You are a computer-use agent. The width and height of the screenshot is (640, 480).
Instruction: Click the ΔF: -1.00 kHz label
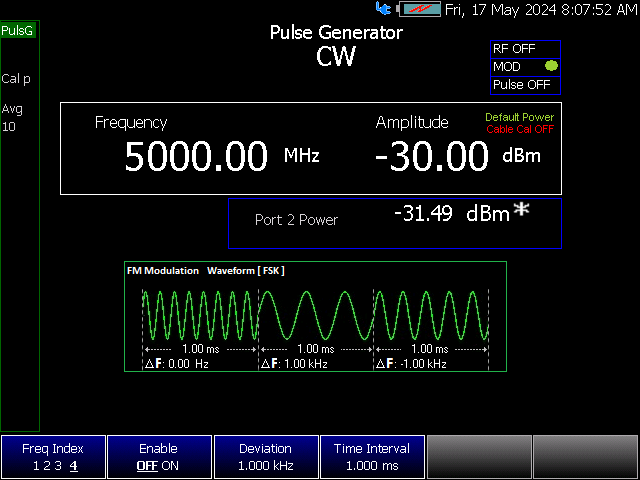pos(411,364)
